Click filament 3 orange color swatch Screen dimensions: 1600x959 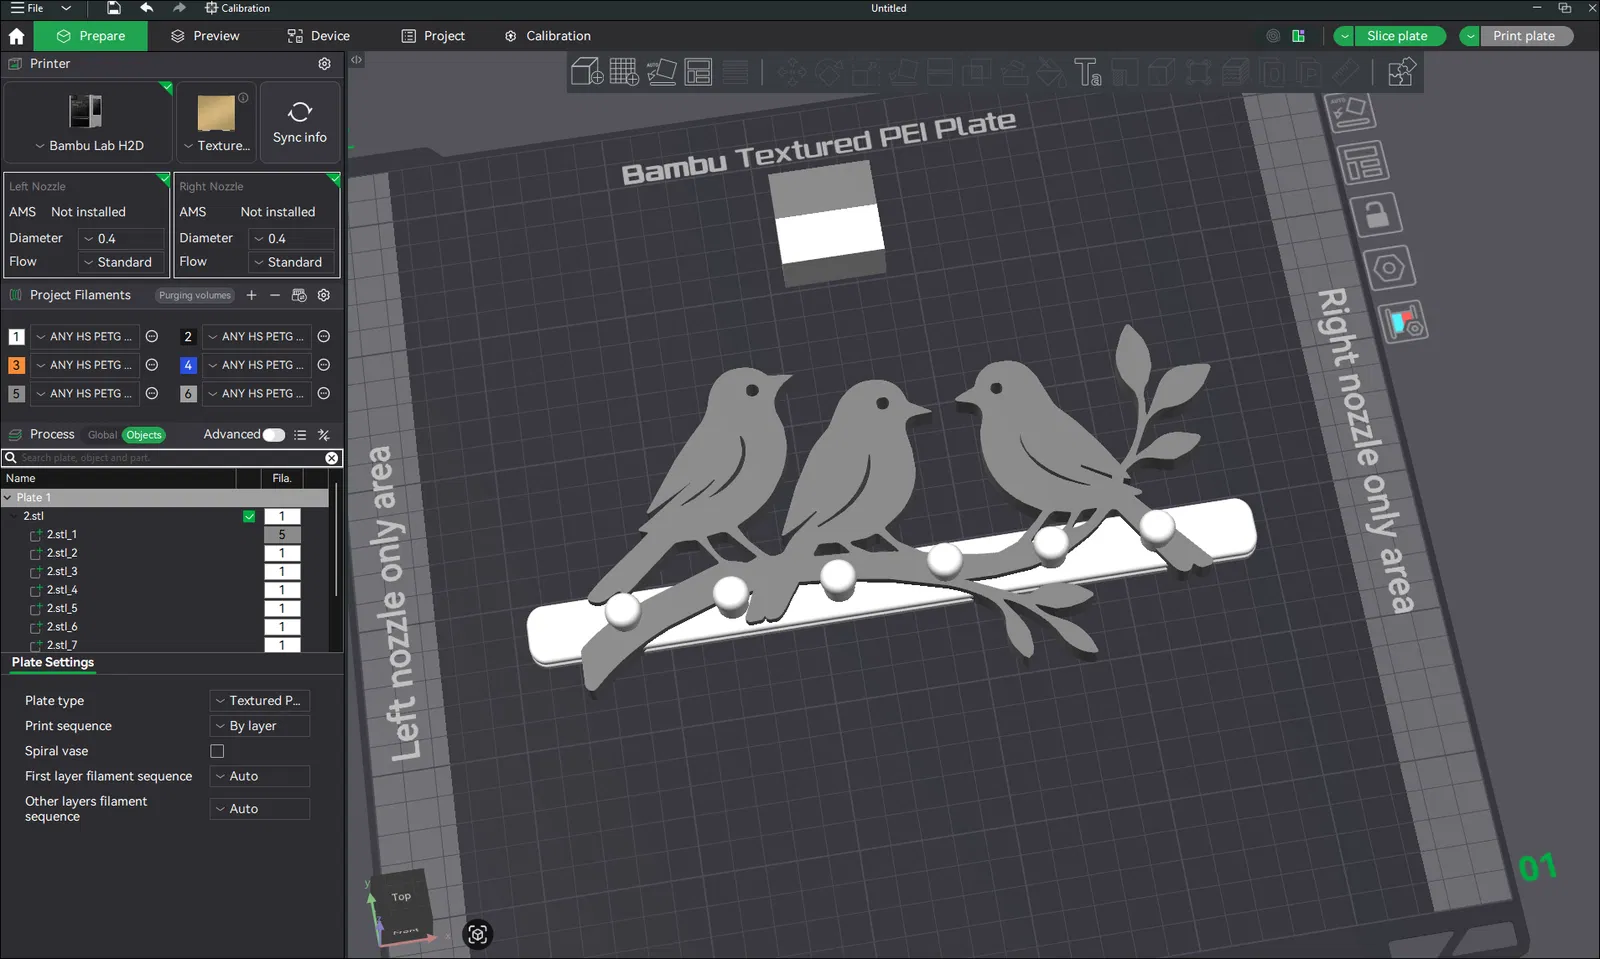pos(17,365)
